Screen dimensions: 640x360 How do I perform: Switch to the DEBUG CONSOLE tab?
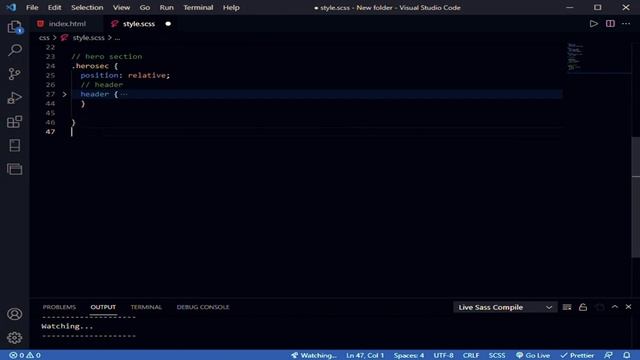[203, 307]
